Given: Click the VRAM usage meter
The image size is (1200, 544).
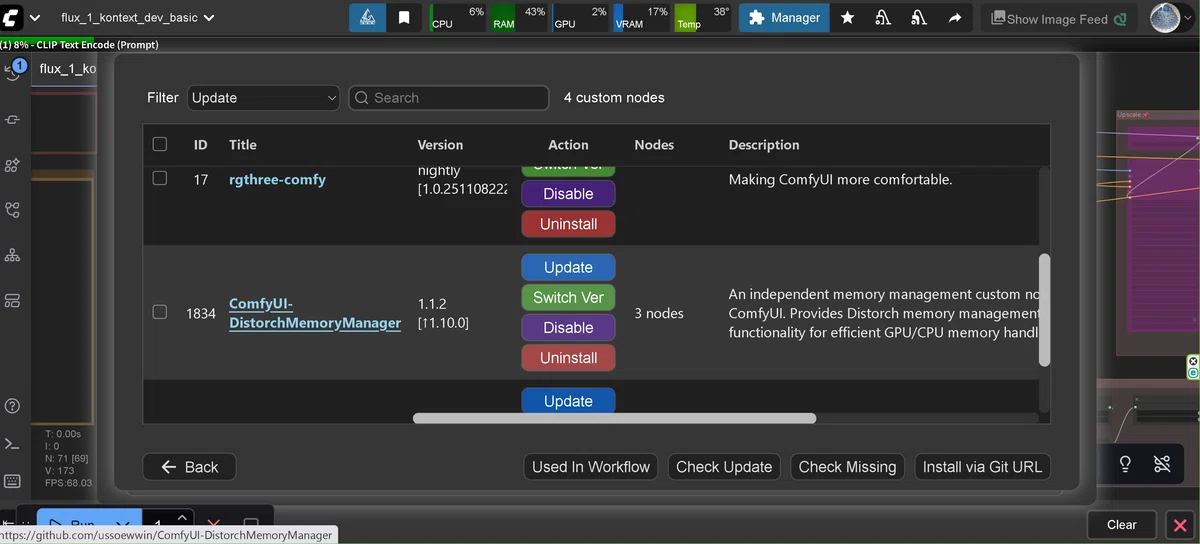Looking at the screenshot, I should pyautogui.click(x=642, y=18).
